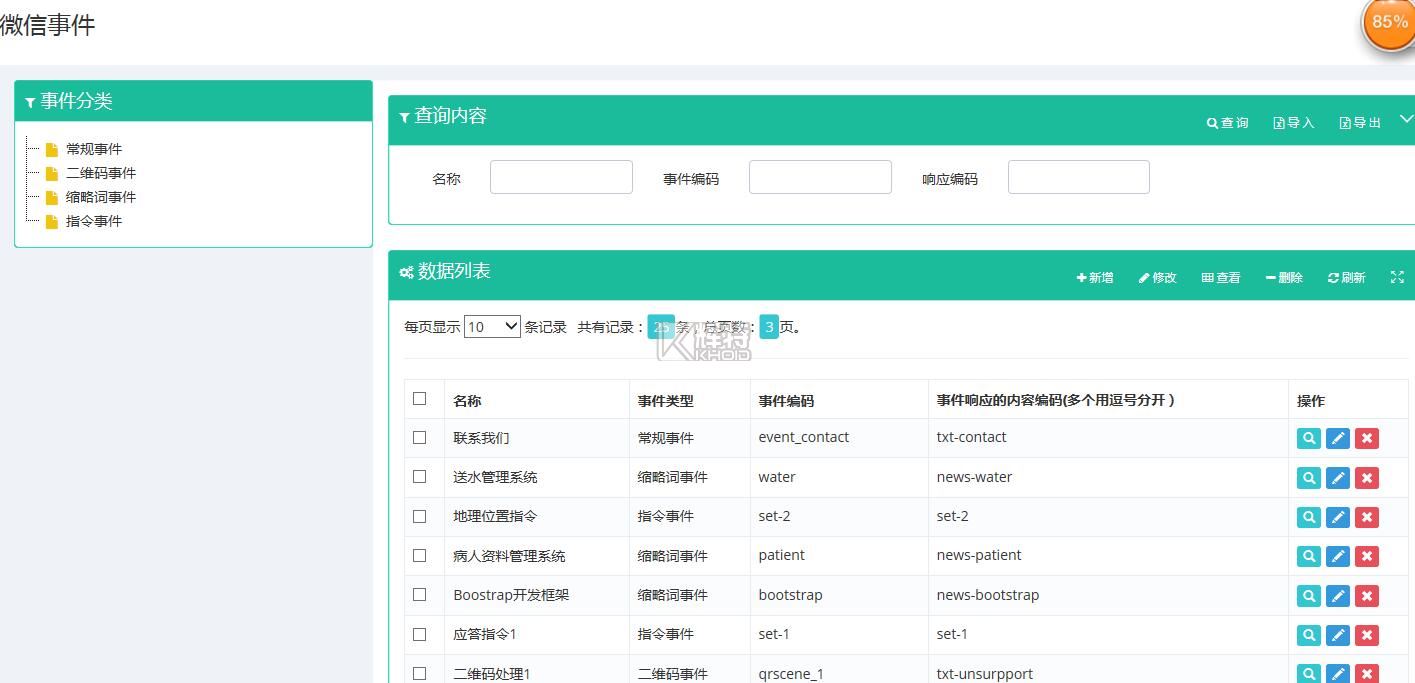Open the 每页显示 records-per-page dropdown

tap(492, 327)
